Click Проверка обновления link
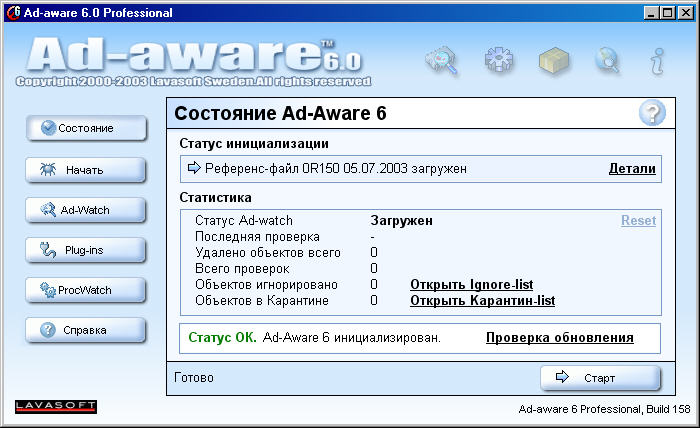The width and height of the screenshot is (700, 428). (x=560, y=337)
